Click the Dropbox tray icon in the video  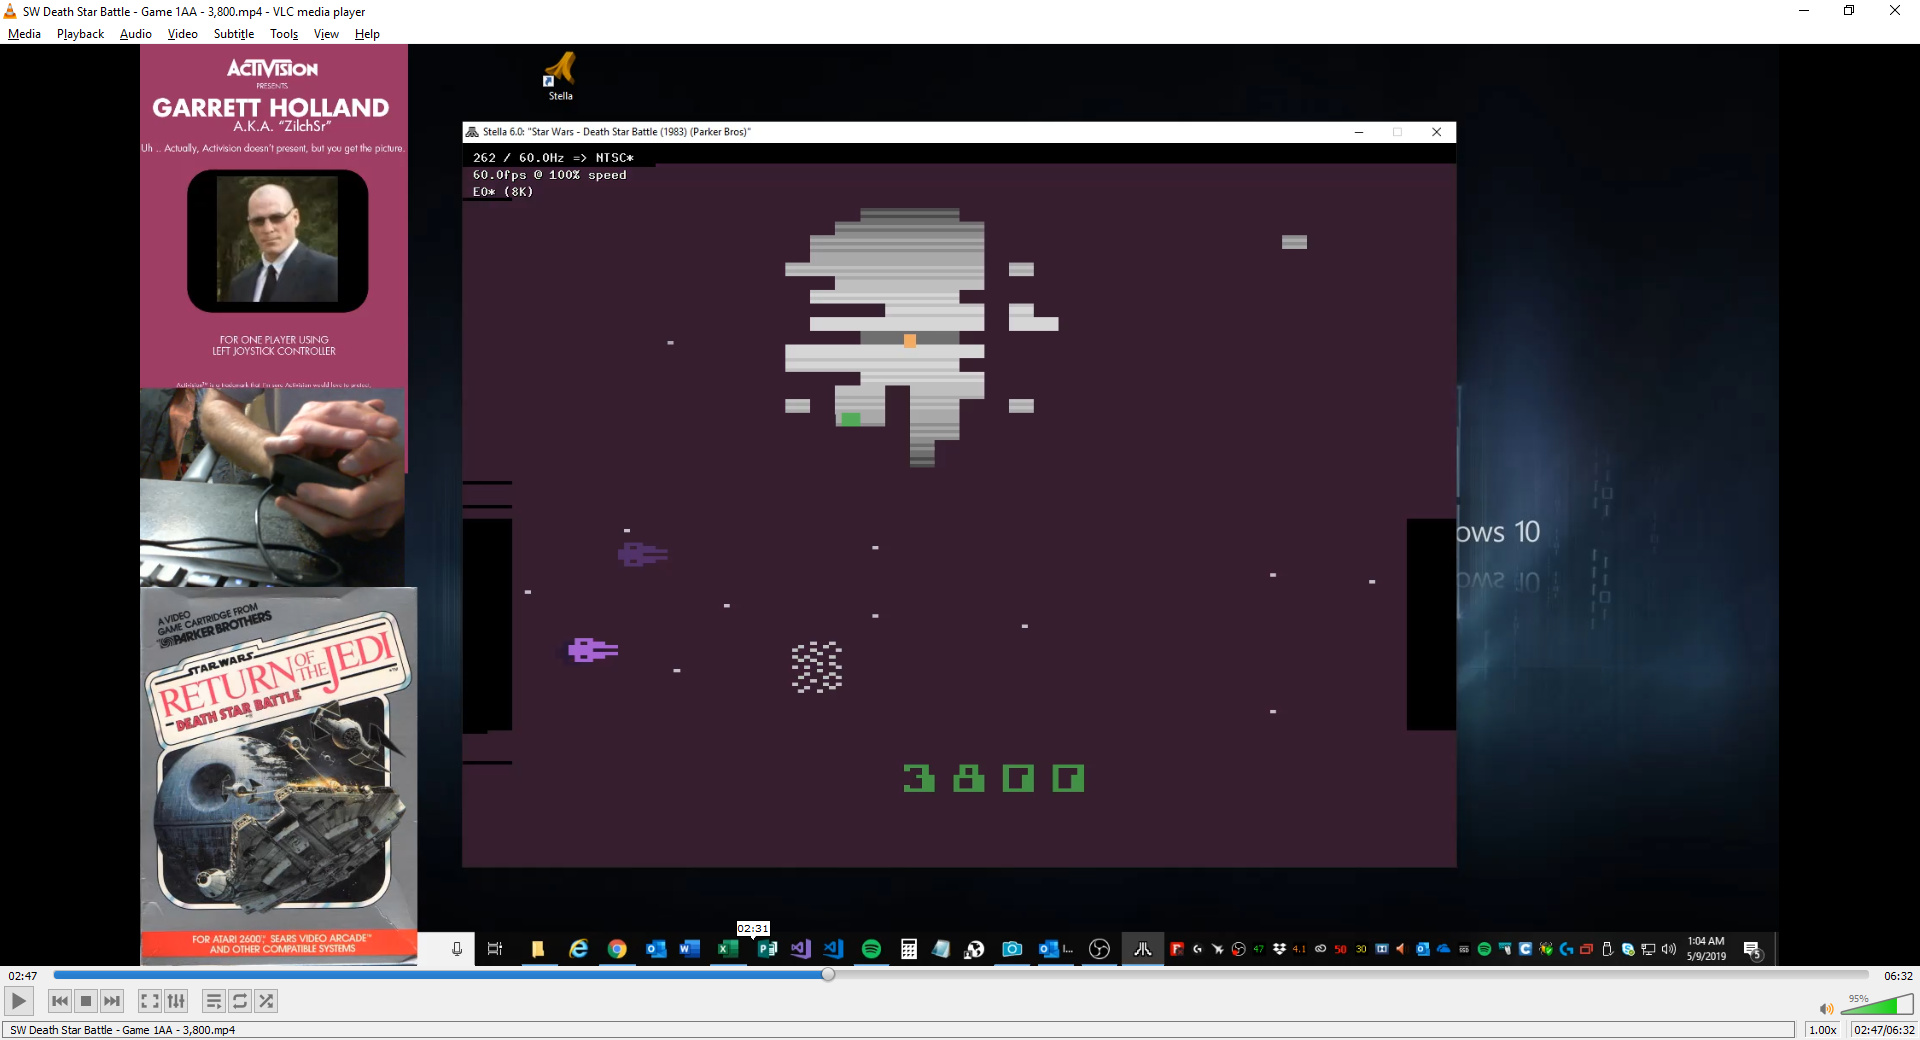1279,949
